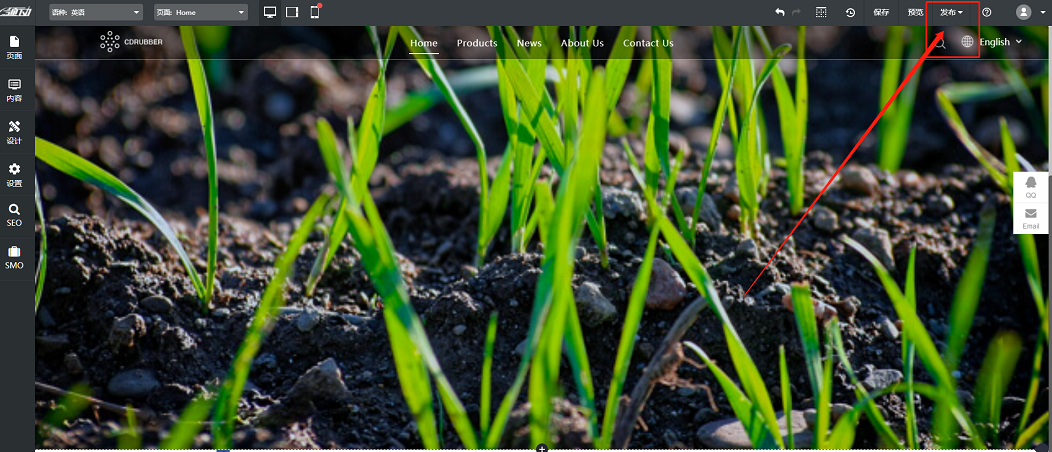
Task: Expand the English language selector on site
Action: [x=992, y=42]
